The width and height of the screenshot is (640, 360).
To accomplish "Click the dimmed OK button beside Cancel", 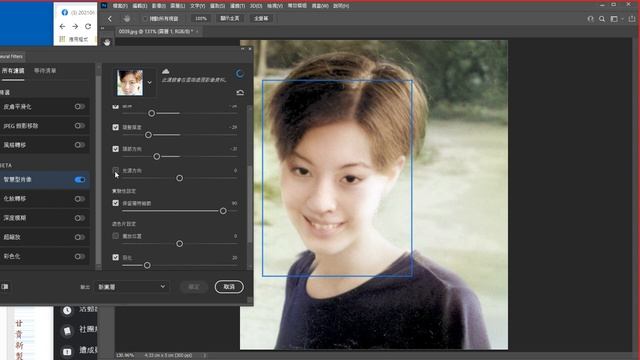I will (x=193, y=287).
